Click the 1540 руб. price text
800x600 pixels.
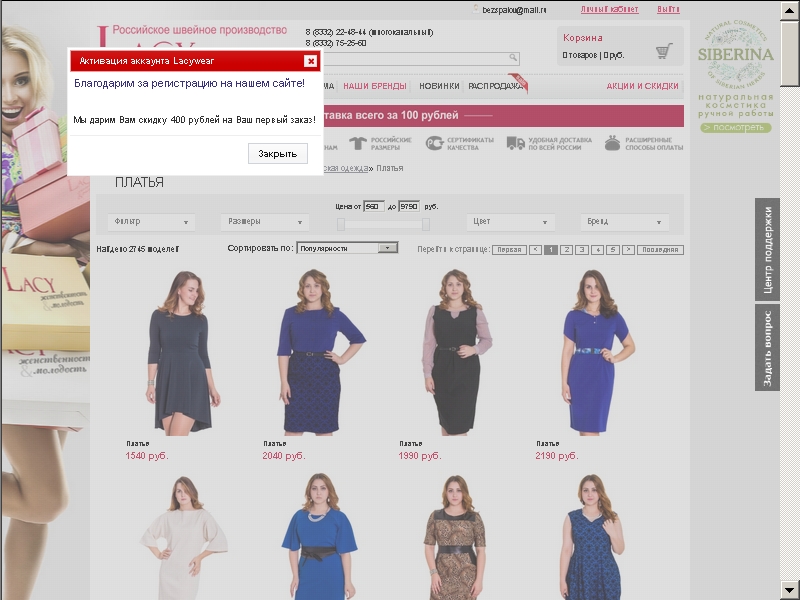click(x=147, y=456)
